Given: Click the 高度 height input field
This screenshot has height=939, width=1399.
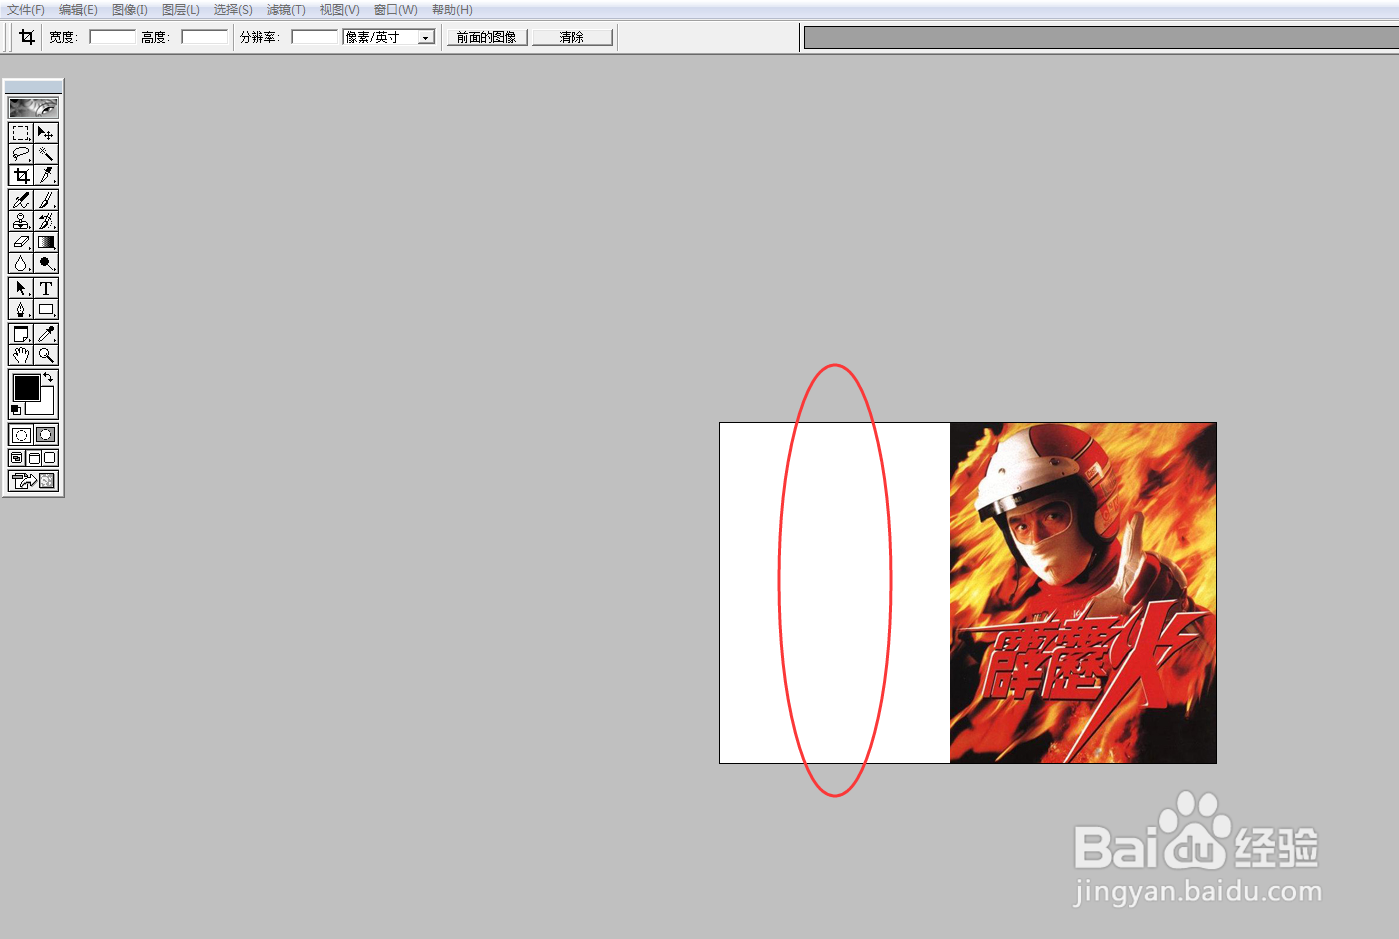Looking at the screenshot, I should coord(205,37).
